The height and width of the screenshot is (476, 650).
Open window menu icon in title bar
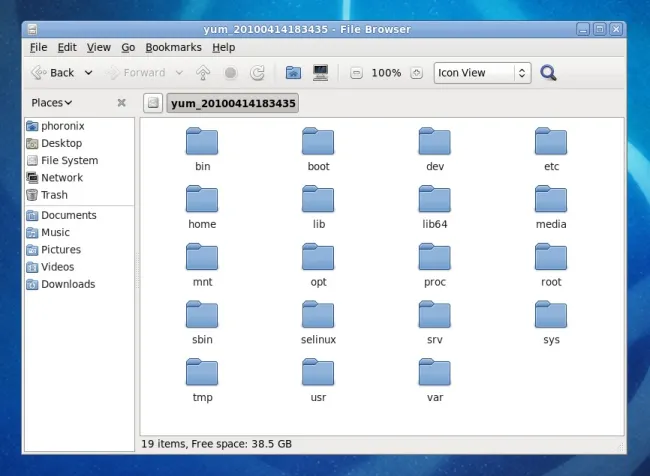point(32,29)
